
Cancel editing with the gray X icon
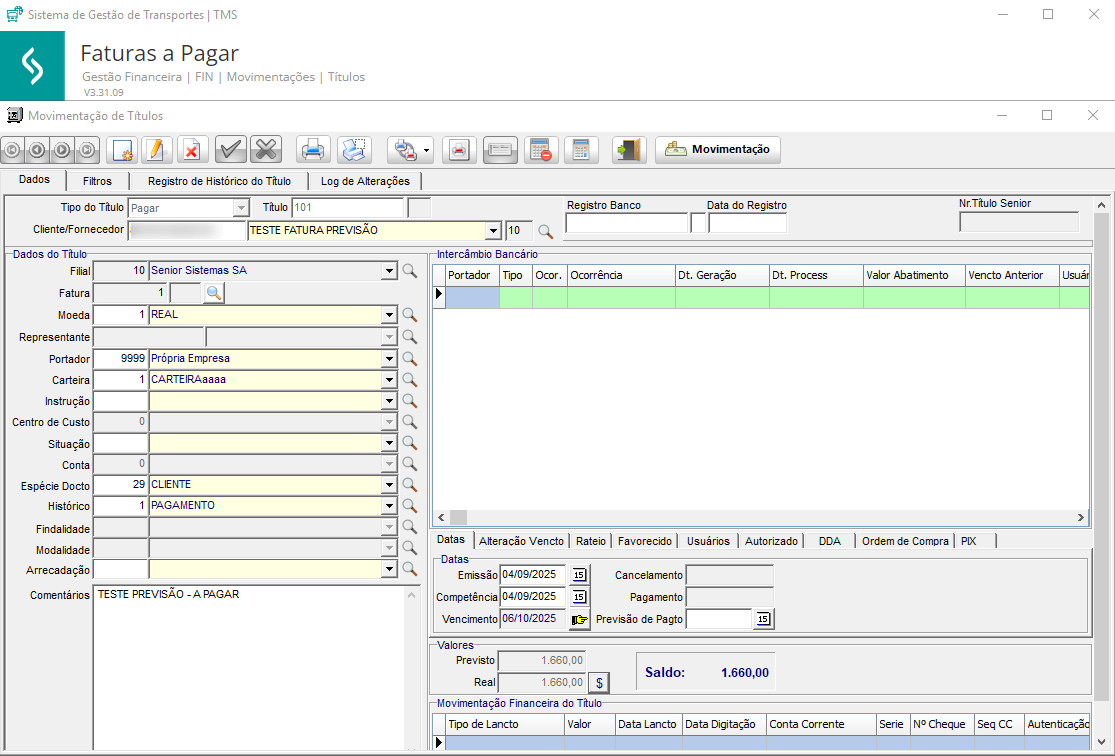click(x=265, y=150)
